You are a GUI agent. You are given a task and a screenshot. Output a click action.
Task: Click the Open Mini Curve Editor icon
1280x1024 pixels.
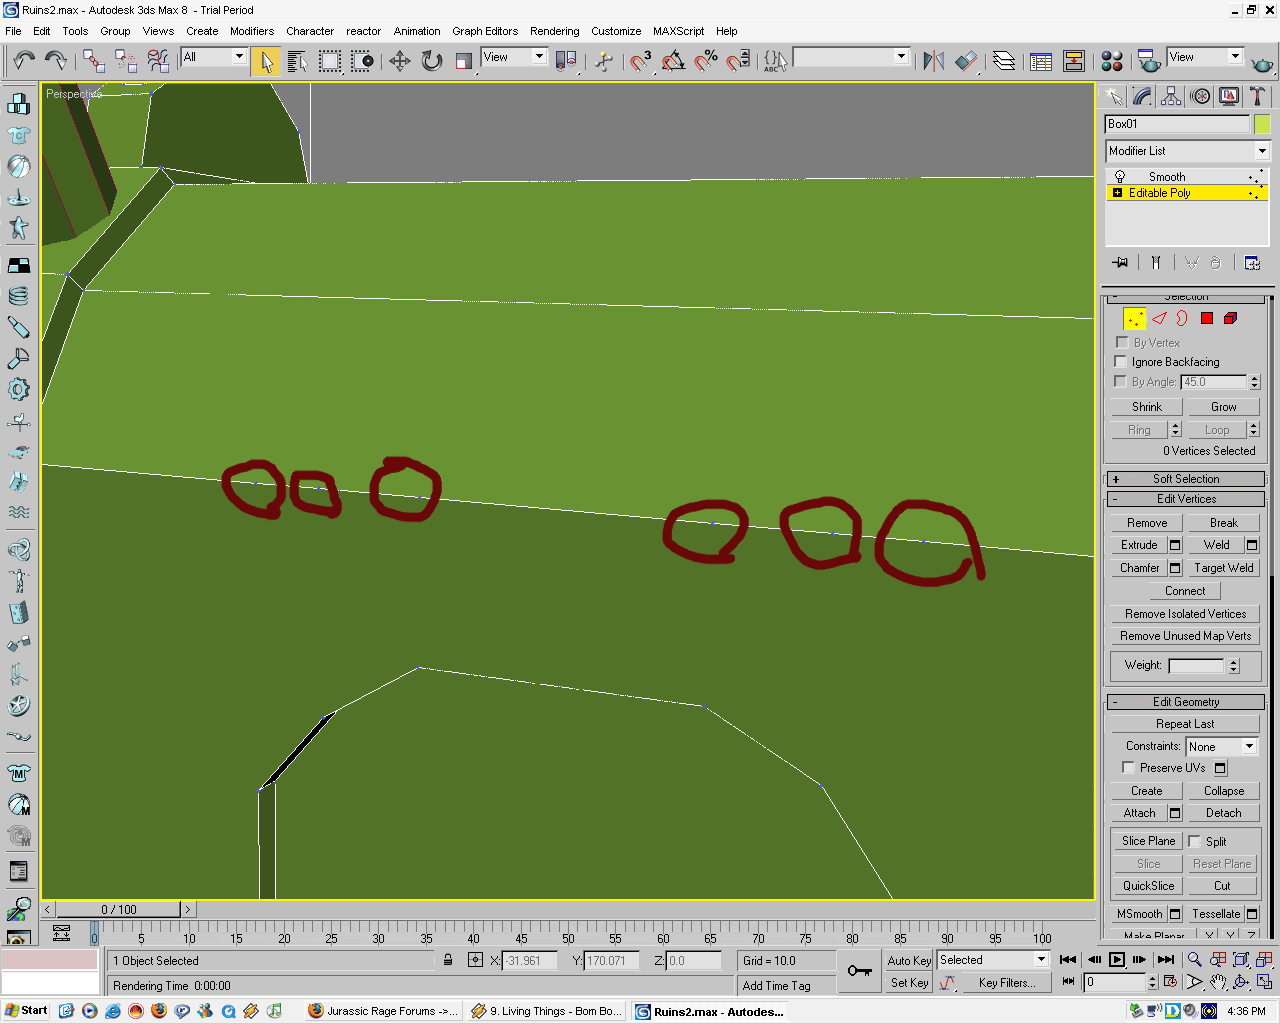tap(61, 933)
